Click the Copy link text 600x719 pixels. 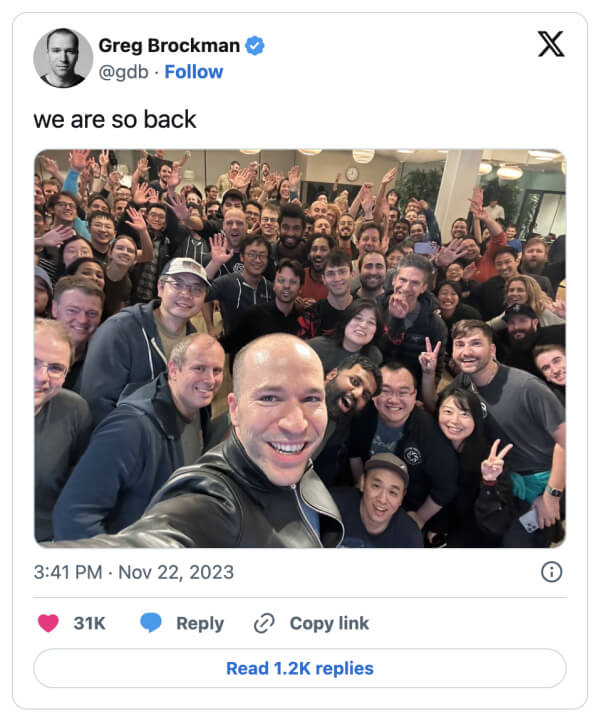329,623
